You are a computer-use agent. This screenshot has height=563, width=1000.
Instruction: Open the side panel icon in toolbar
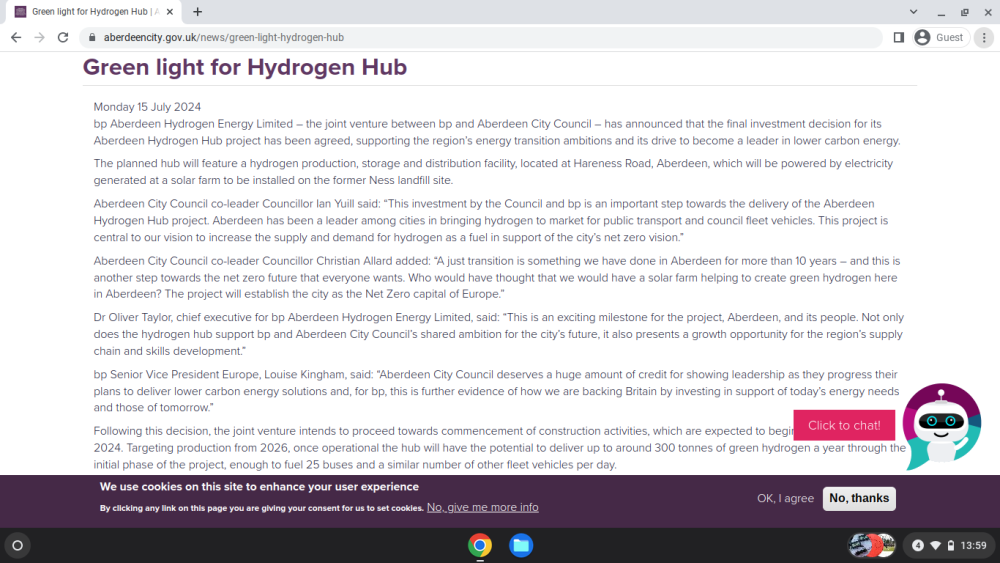pyautogui.click(x=899, y=38)
